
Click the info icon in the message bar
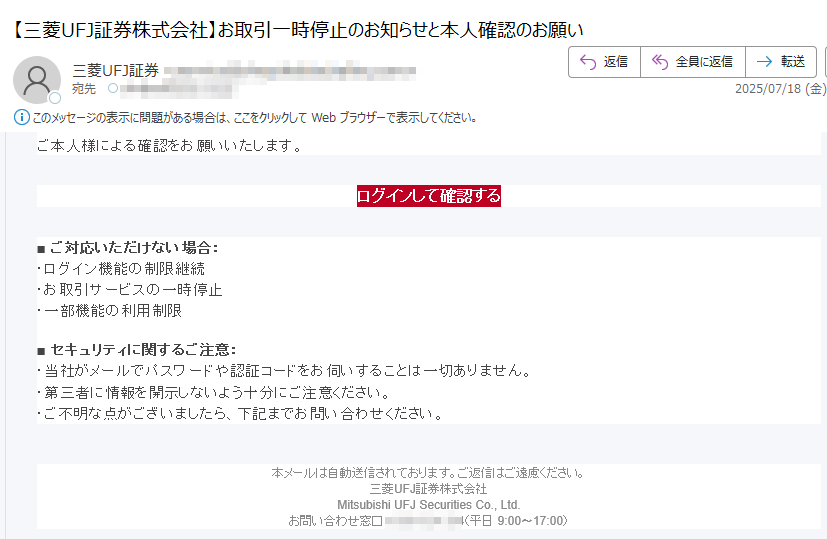(x=22, y=117)
